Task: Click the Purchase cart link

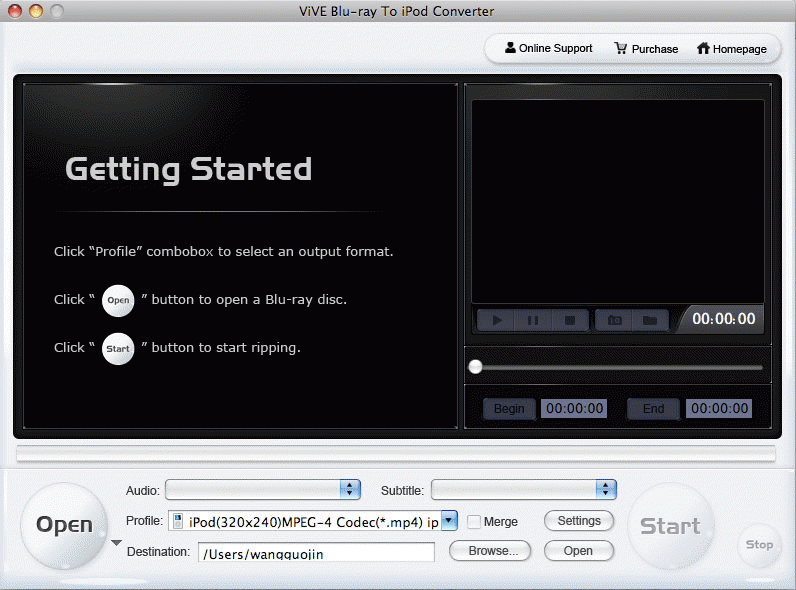Action: pyautogui.click(x=646, y=49)
